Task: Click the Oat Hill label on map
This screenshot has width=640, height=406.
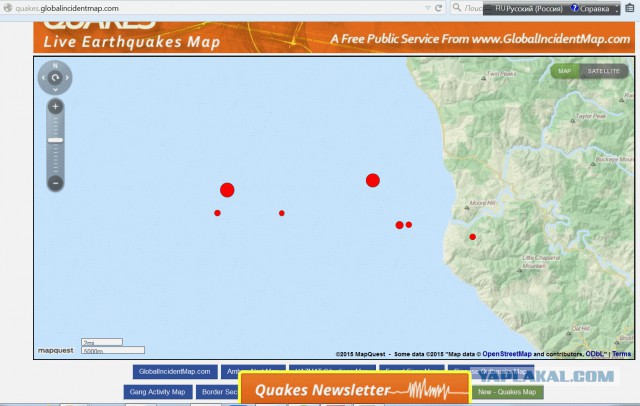Action: [580, 328]
